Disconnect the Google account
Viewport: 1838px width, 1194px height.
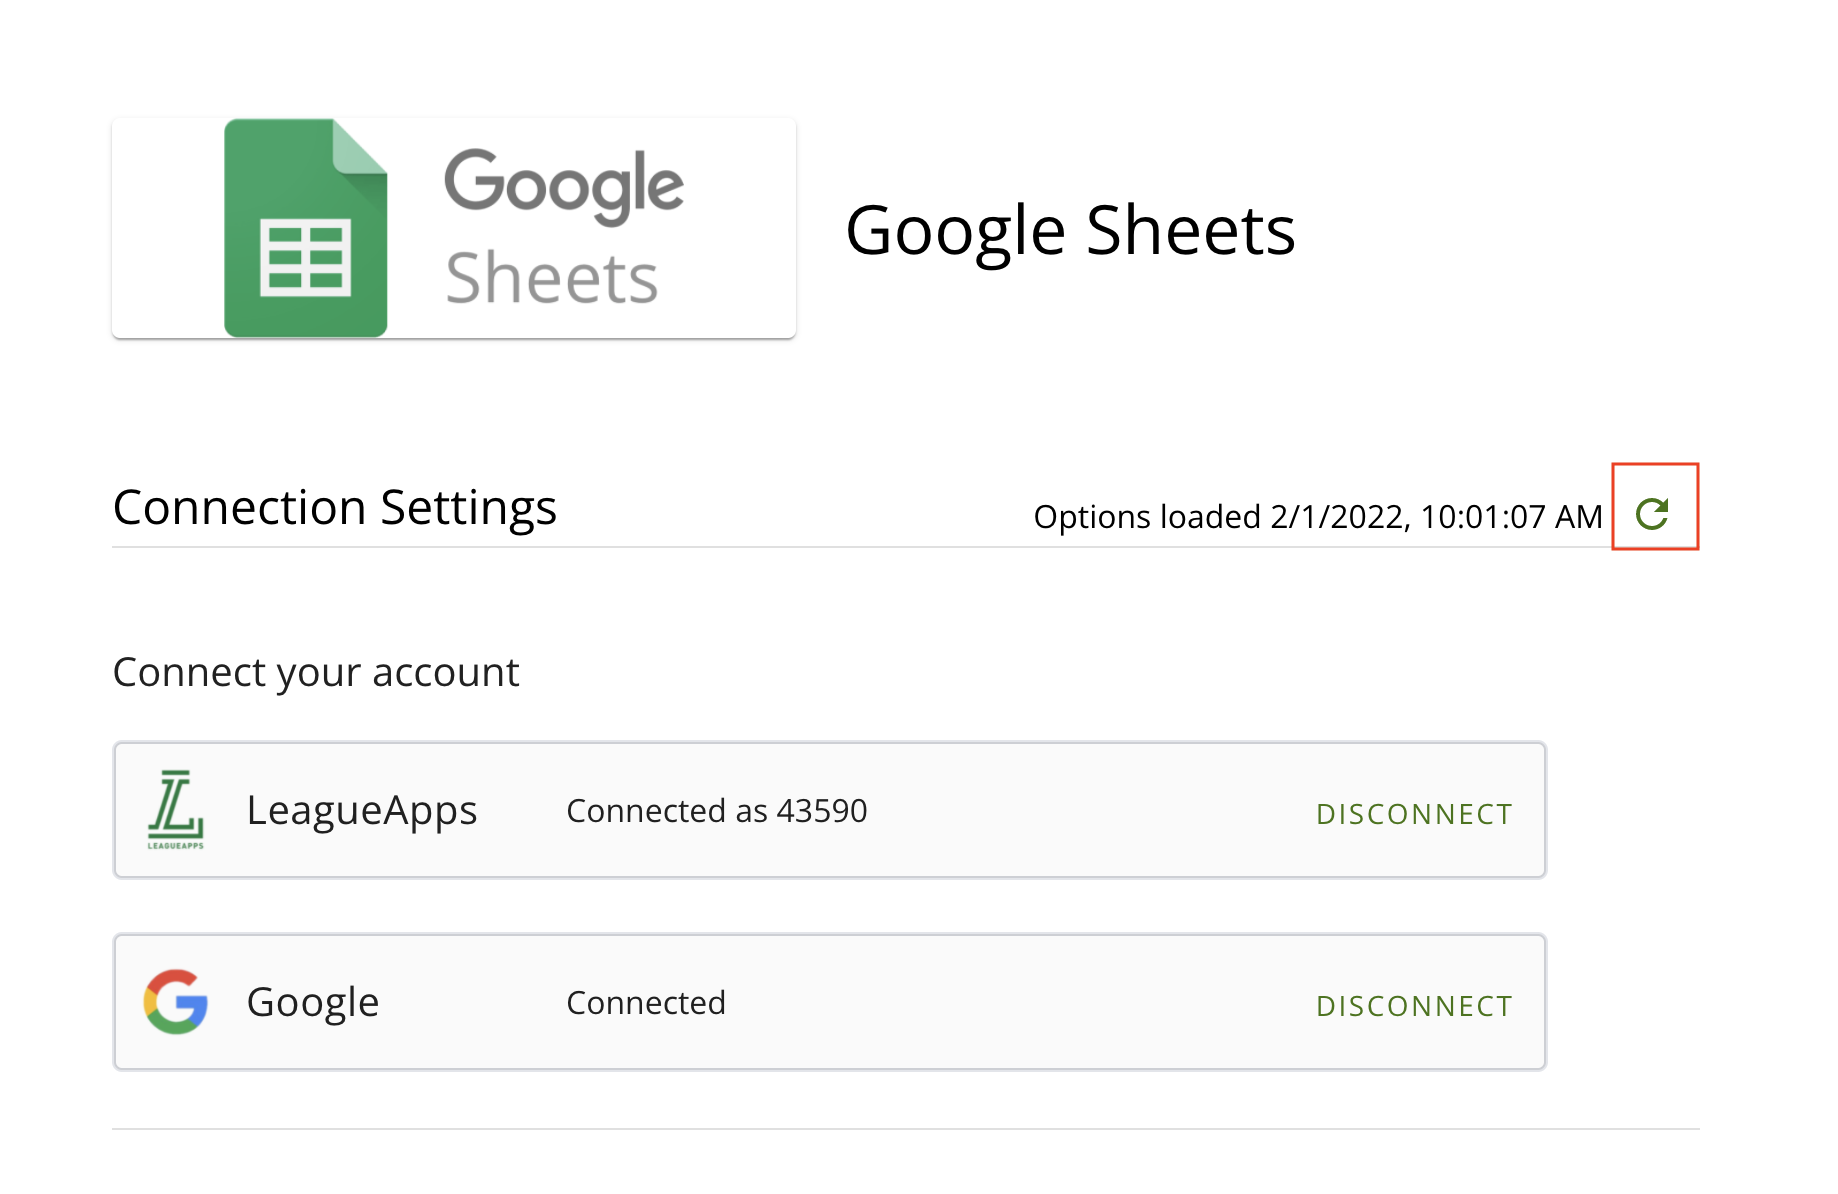pos(1413,1005)
